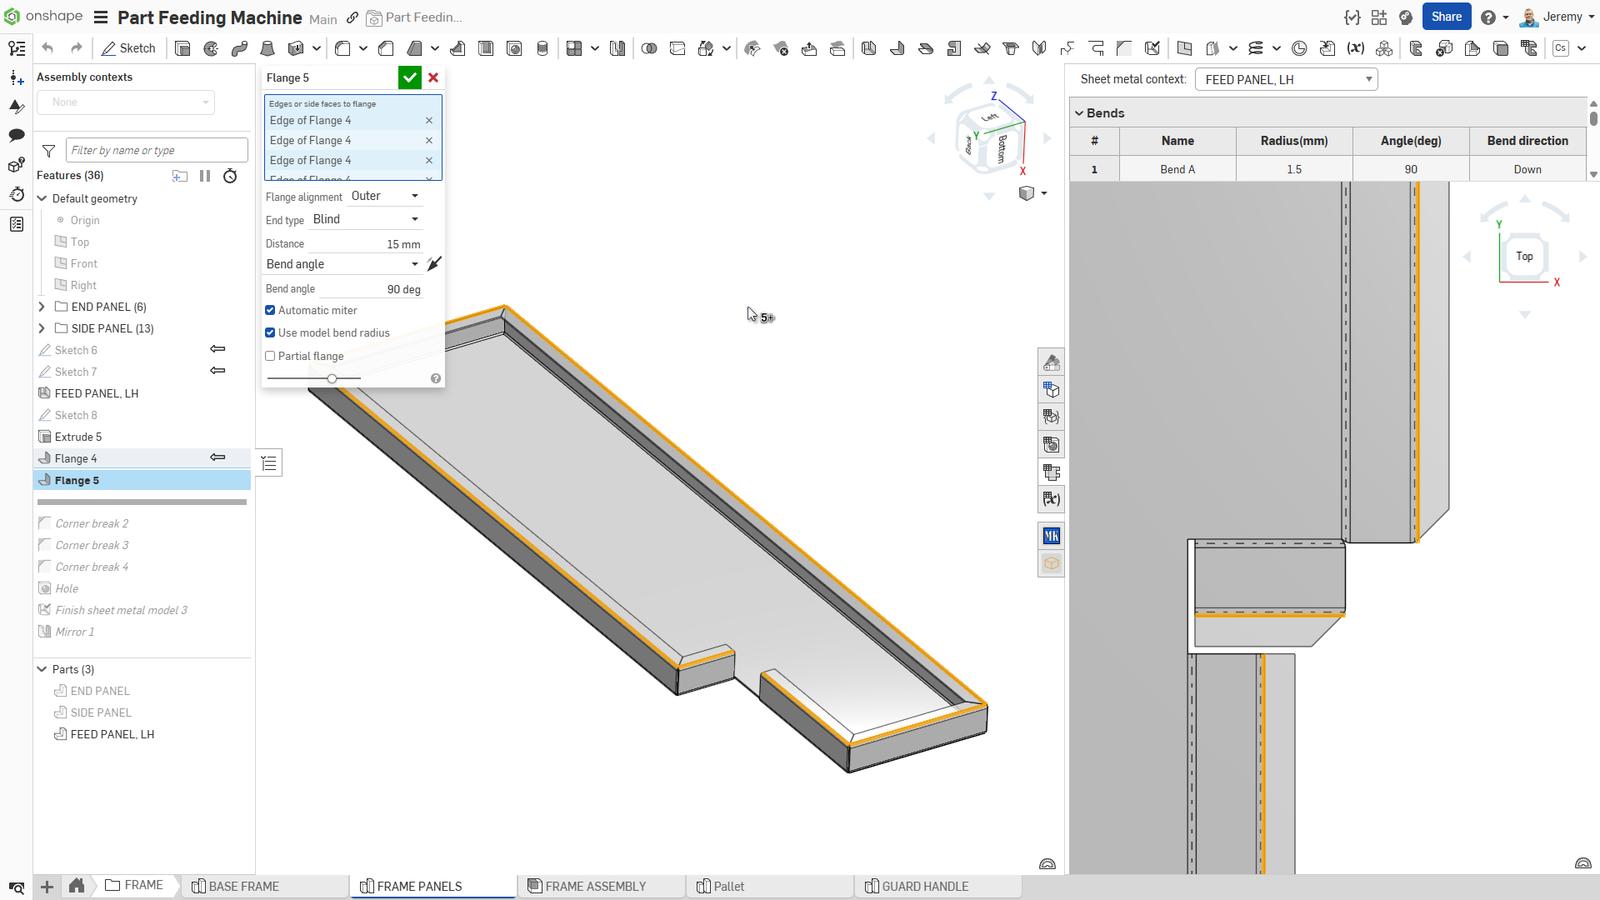Click the Undo arrow icon
The height and width of the screenshot is (900, 1600).
(x=47, y=48)
